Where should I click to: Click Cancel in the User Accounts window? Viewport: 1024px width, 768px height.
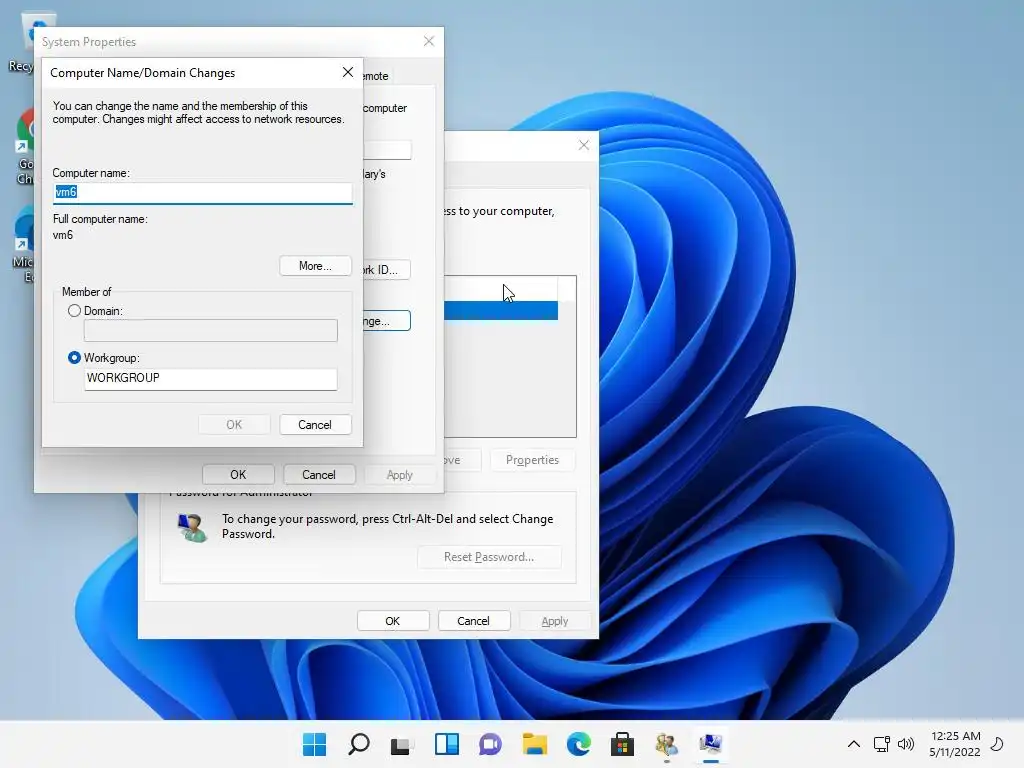coord(473,621)
